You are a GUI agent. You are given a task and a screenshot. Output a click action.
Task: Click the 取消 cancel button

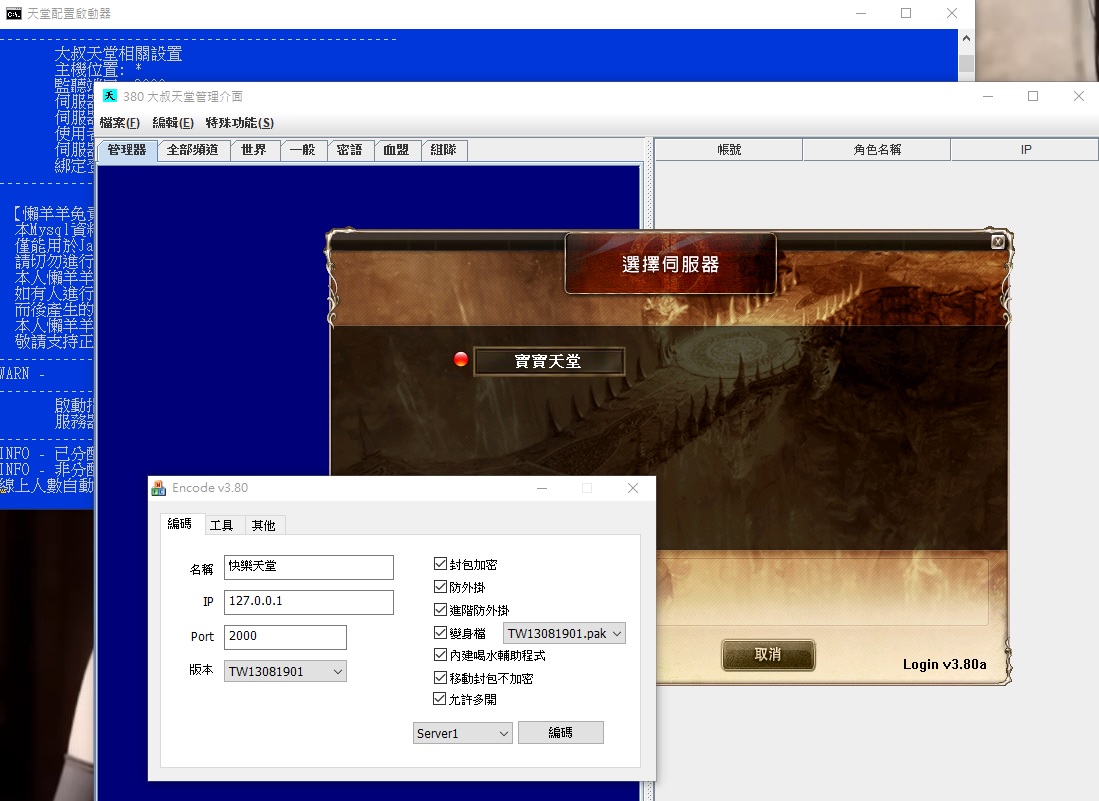(768, 655)
